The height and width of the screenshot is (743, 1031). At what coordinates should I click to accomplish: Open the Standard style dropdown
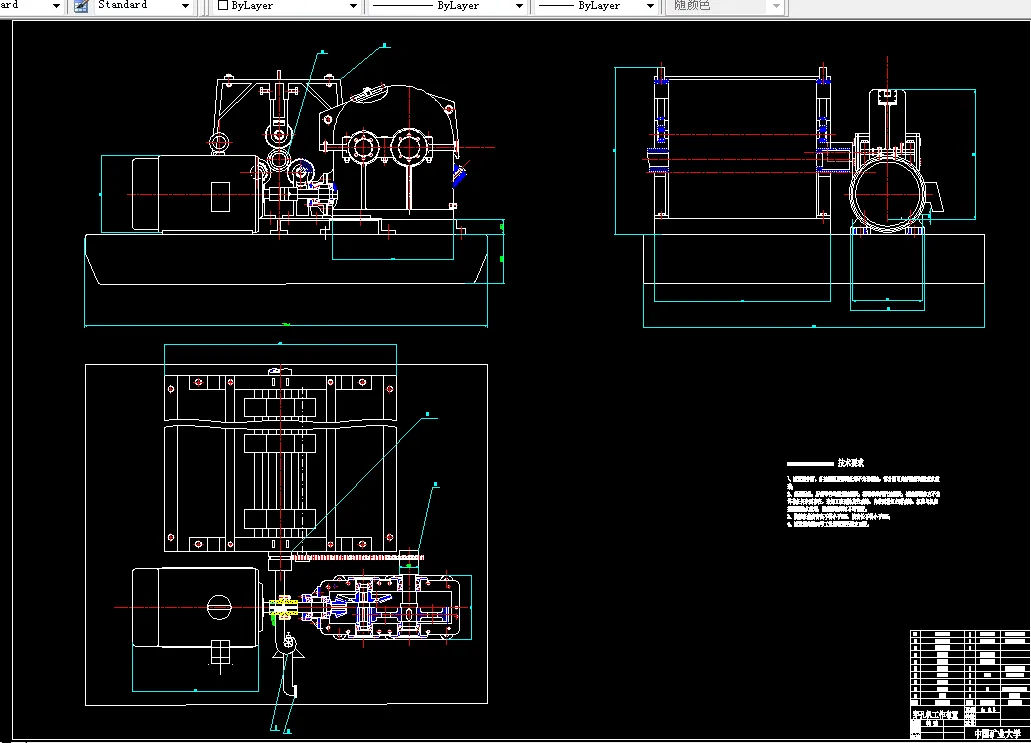tap(185, 6)
